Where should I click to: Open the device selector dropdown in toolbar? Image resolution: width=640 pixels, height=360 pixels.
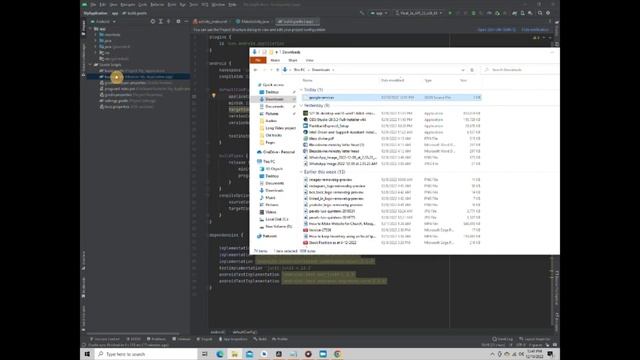(x=418, y=13)
